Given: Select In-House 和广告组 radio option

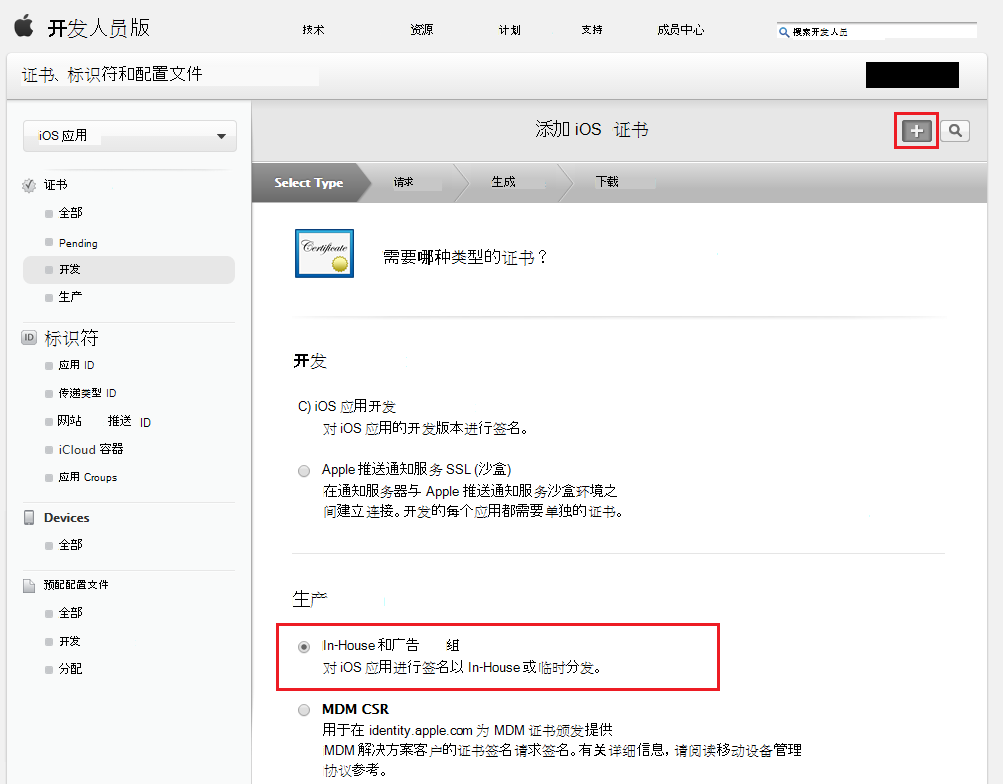Looking at the screenshot, I should click(x=304, y=647).
